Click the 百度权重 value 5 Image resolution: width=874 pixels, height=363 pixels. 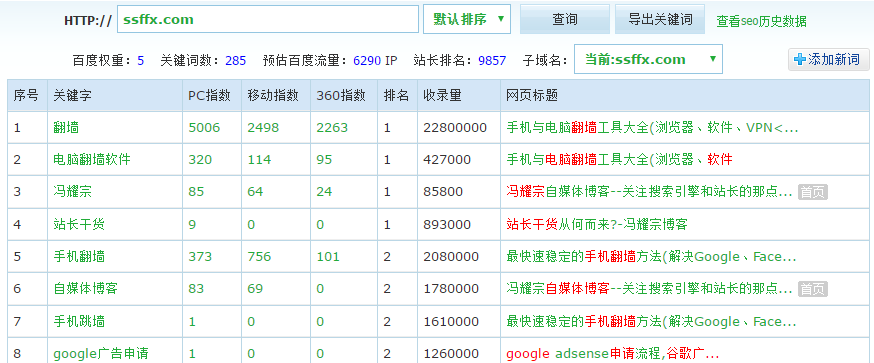(140, 61)
